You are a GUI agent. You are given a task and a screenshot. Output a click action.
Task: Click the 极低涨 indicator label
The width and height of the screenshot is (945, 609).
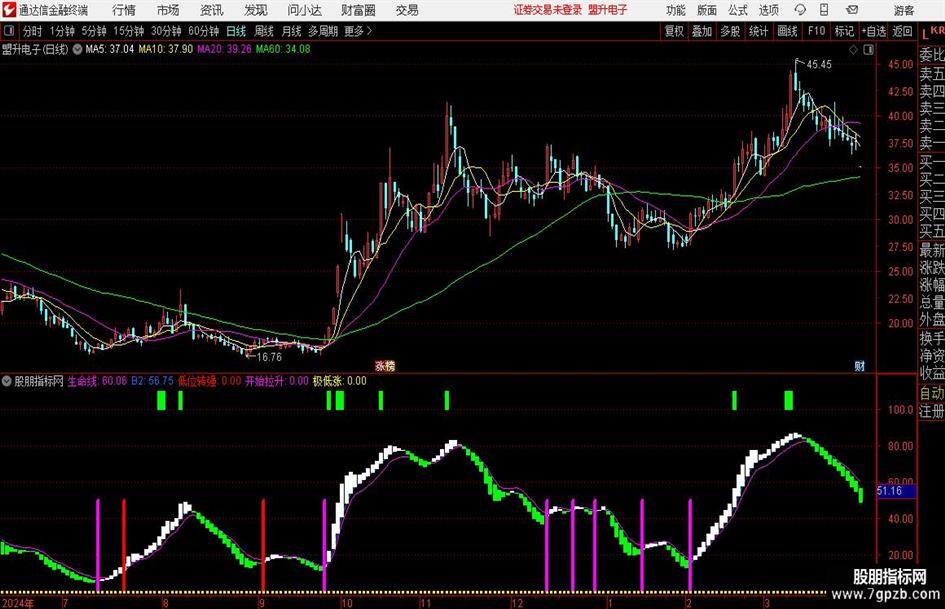[327, 381]
